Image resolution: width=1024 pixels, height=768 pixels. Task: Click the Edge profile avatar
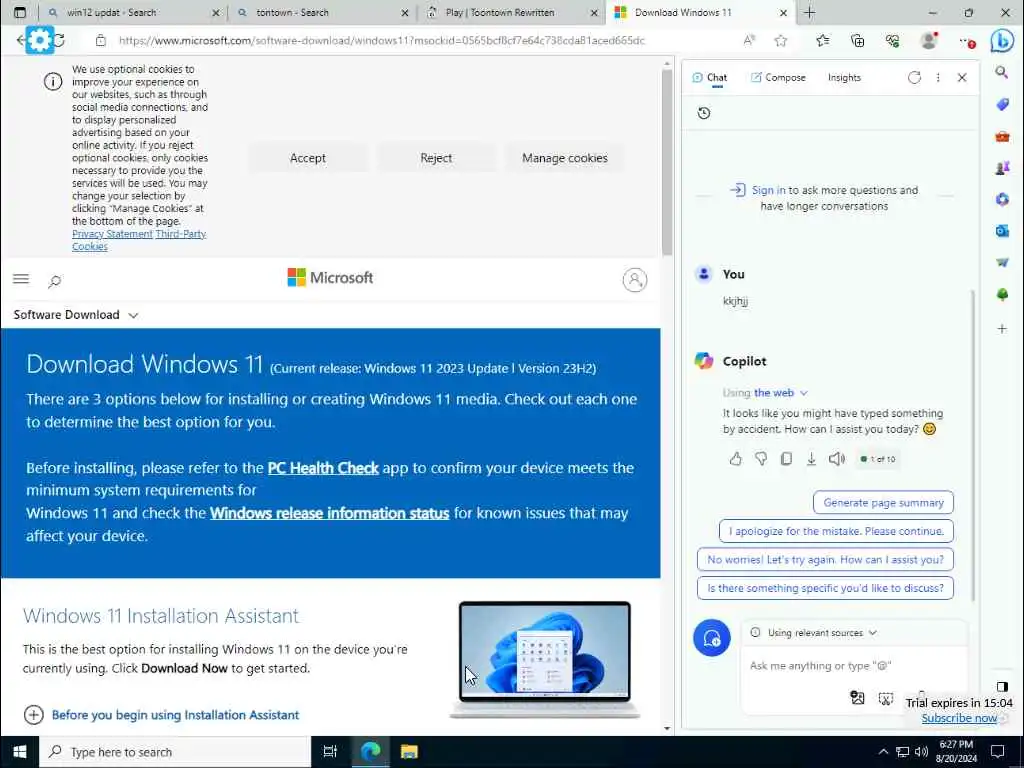pos(929,40)
